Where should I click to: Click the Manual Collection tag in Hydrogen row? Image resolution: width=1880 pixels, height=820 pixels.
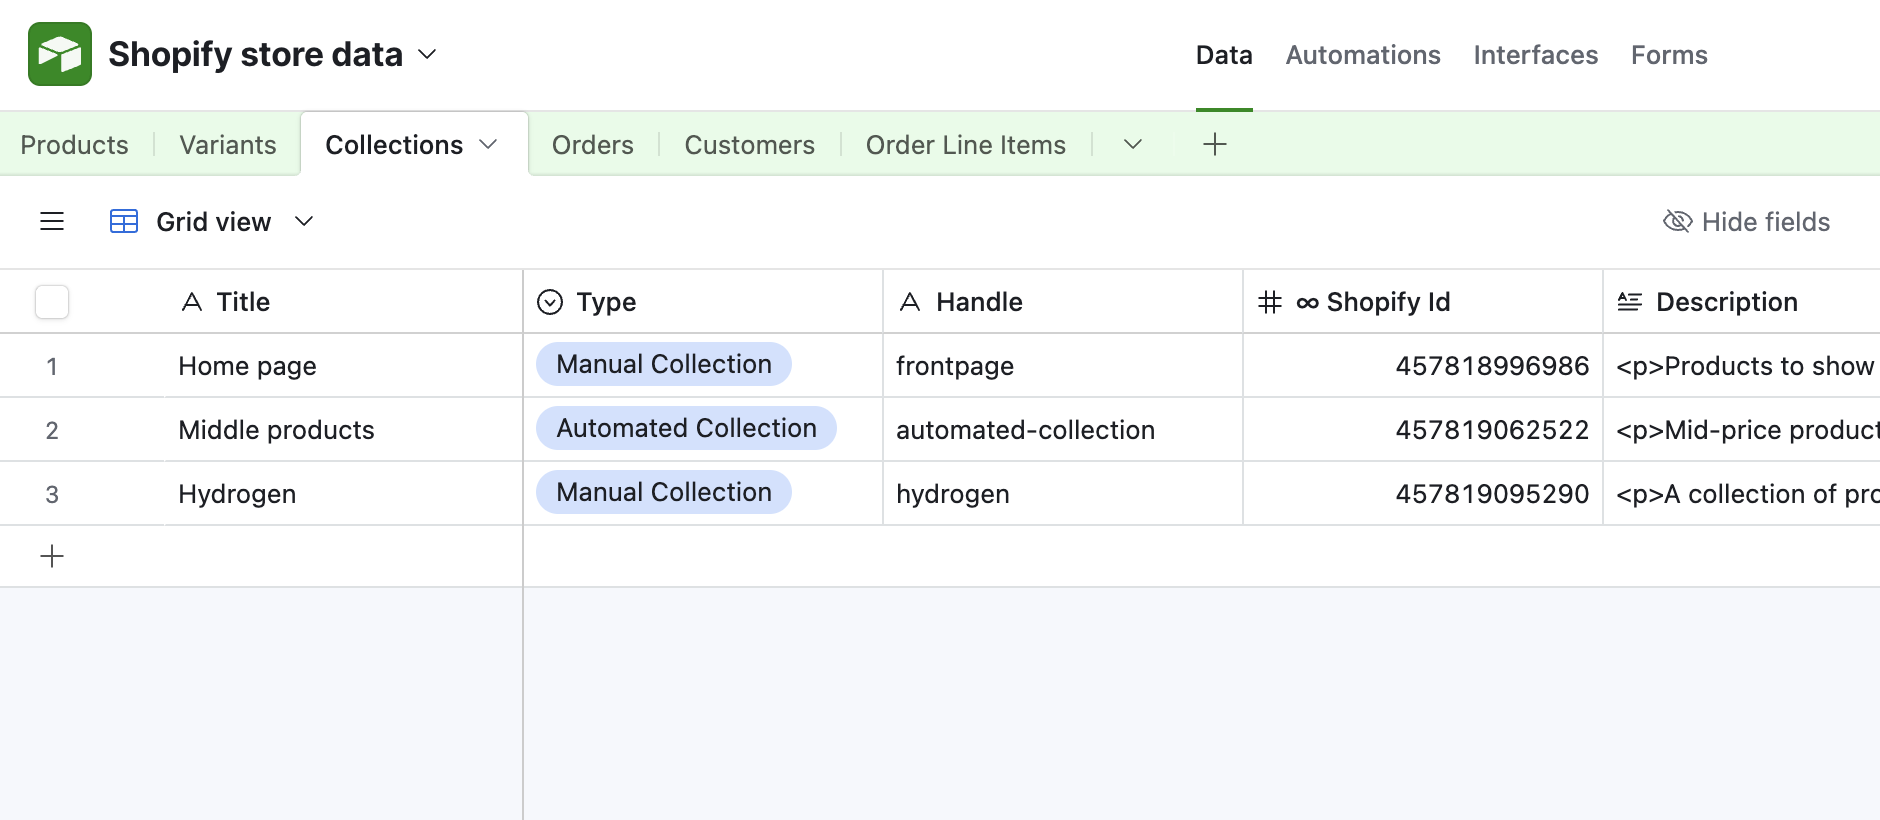coord(664,492)
